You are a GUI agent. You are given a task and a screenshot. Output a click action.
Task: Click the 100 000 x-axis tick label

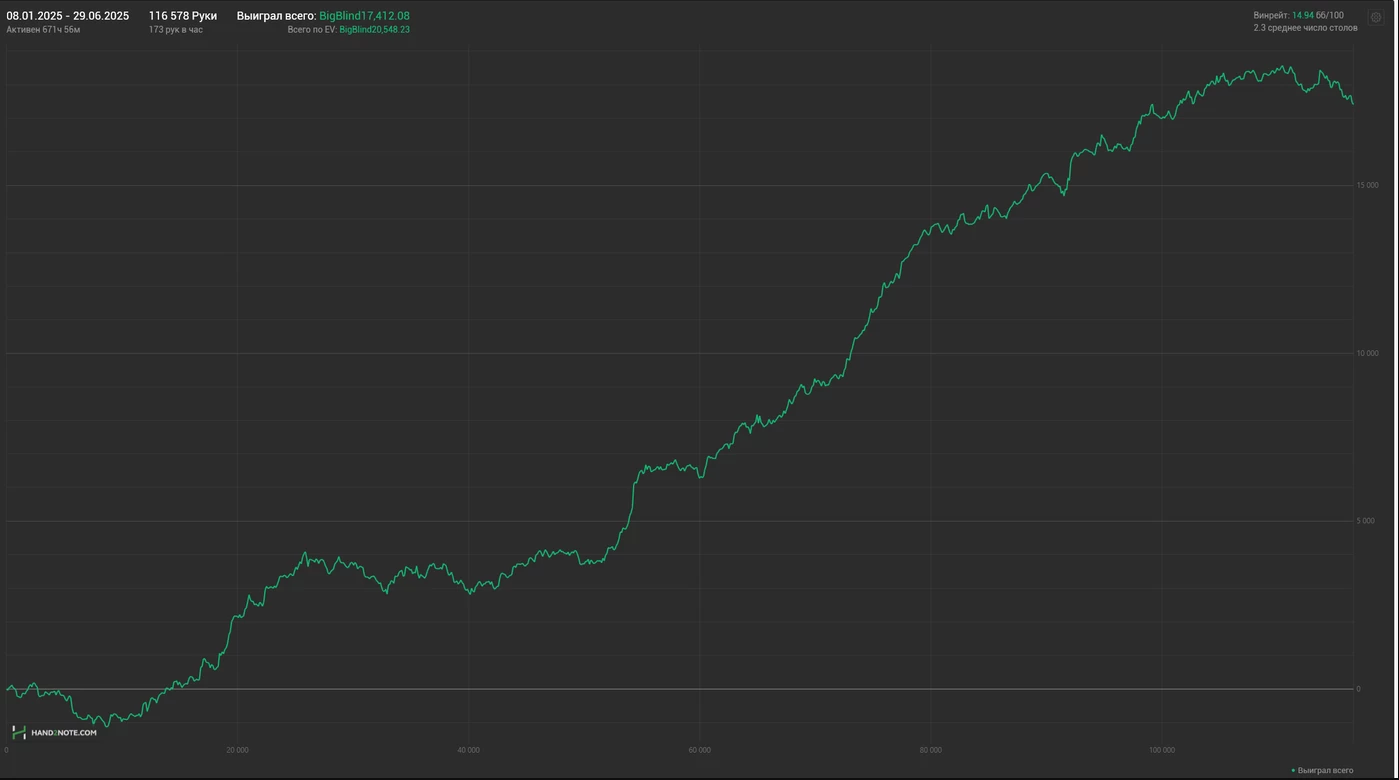click(x=1161, y=750)
